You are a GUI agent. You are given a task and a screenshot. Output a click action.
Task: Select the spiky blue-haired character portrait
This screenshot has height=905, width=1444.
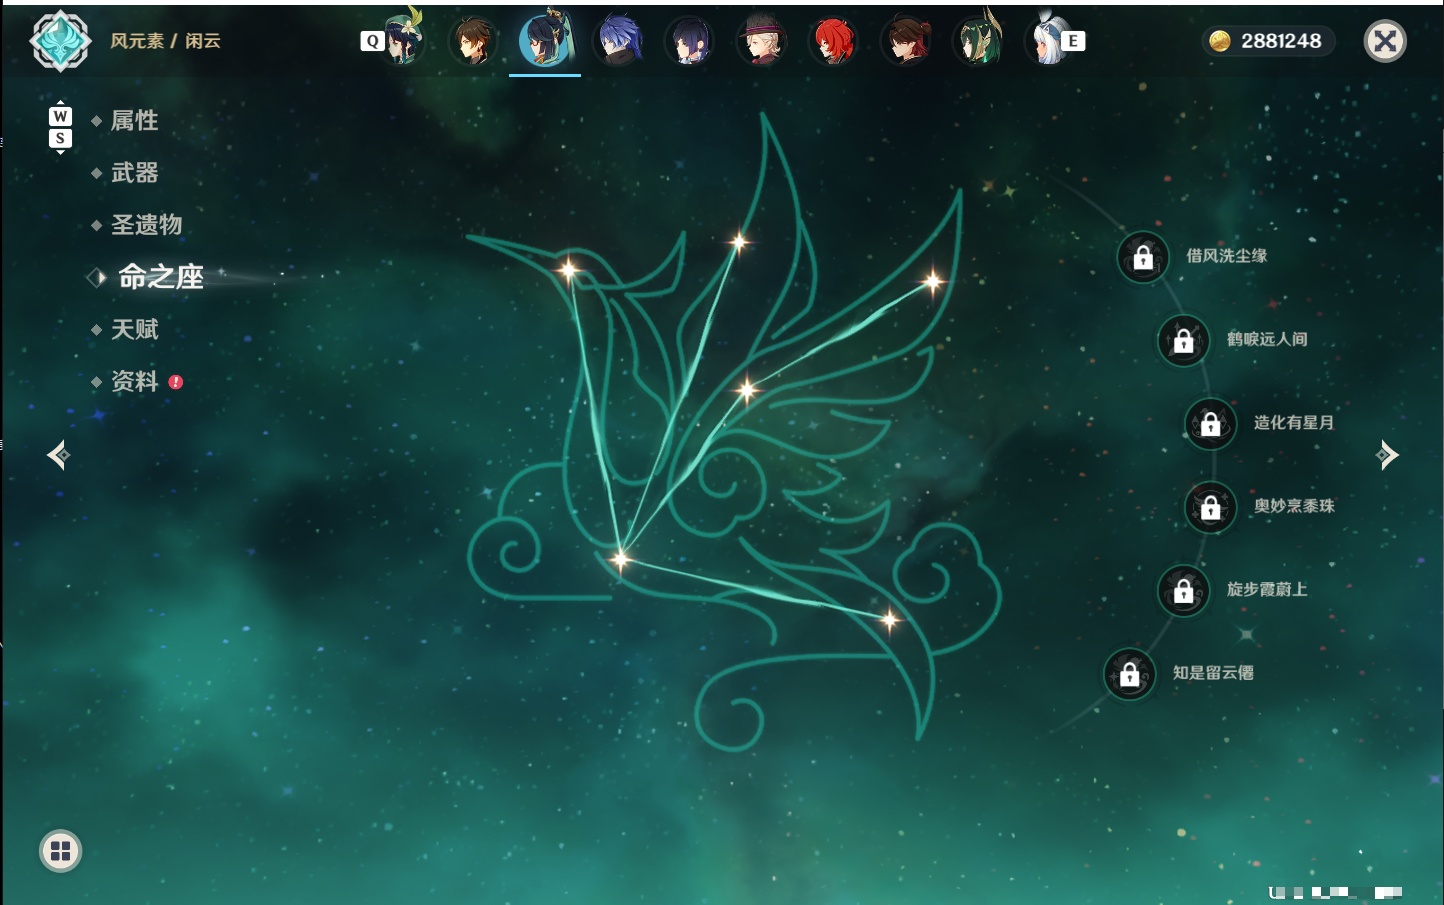point(617,41)
